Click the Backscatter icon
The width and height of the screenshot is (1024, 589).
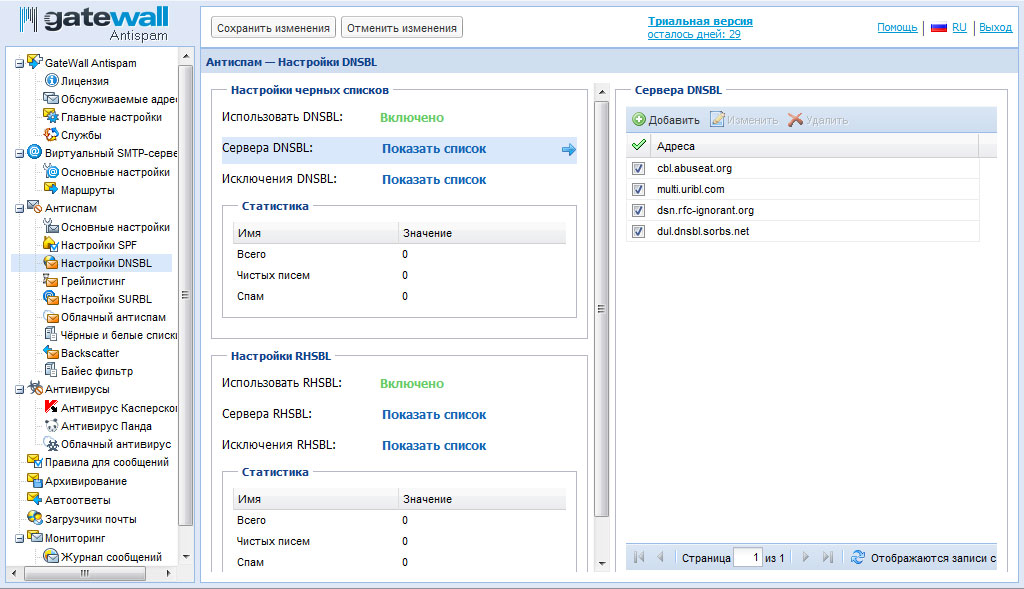tap(51, 353)
